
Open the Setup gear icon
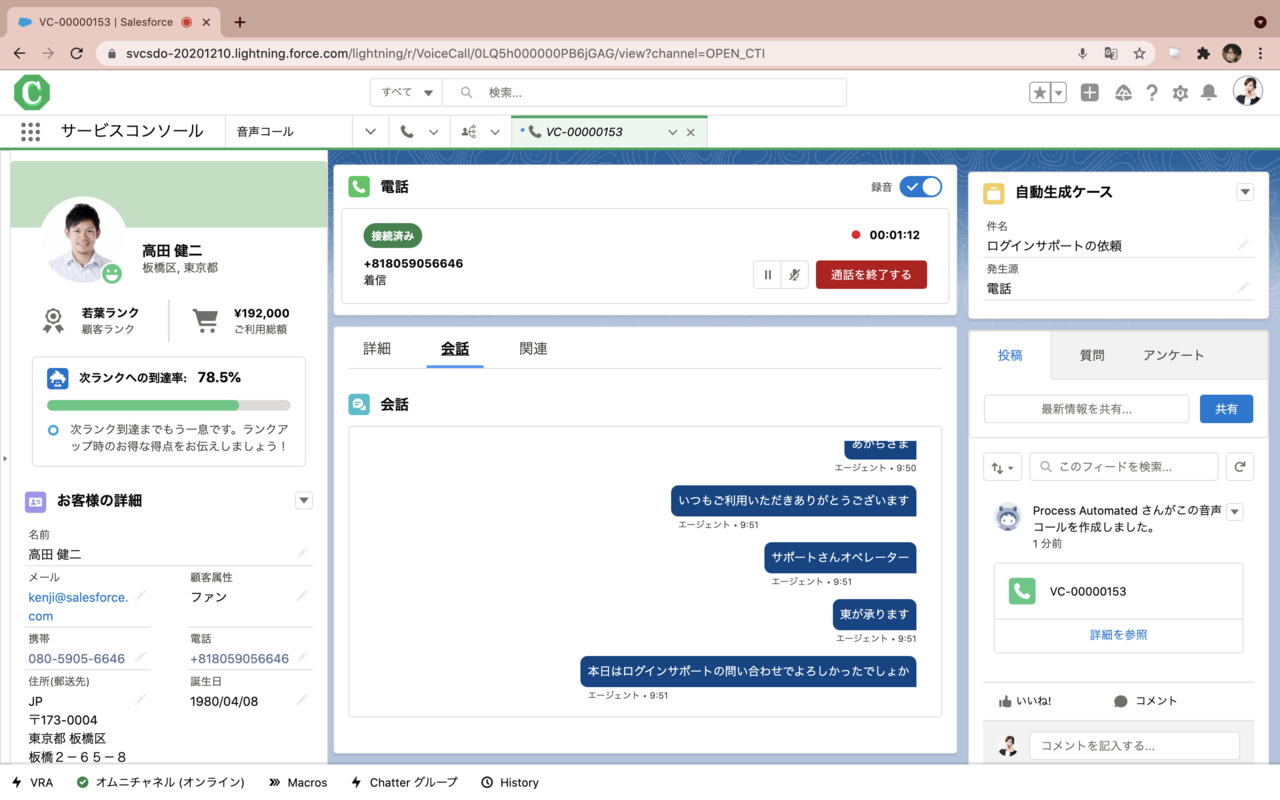coord(1180,93)
